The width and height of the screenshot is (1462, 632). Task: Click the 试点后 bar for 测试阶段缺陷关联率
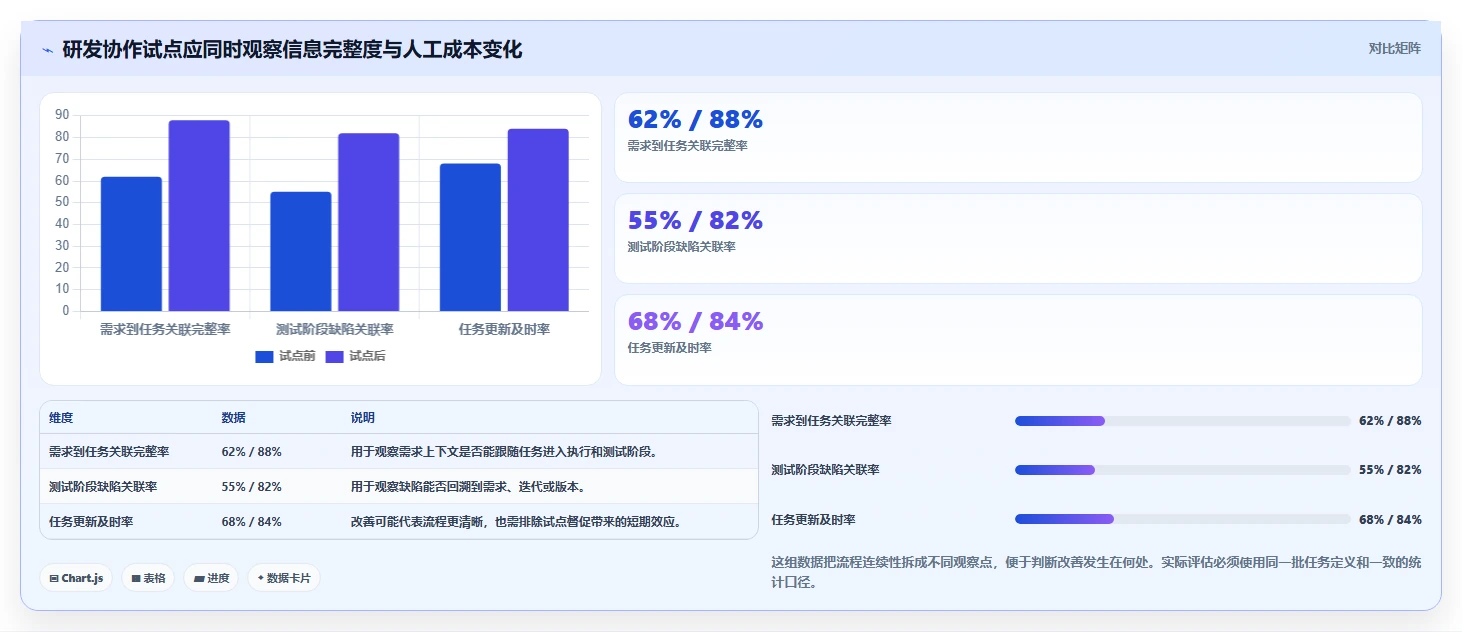coord(369,222)
